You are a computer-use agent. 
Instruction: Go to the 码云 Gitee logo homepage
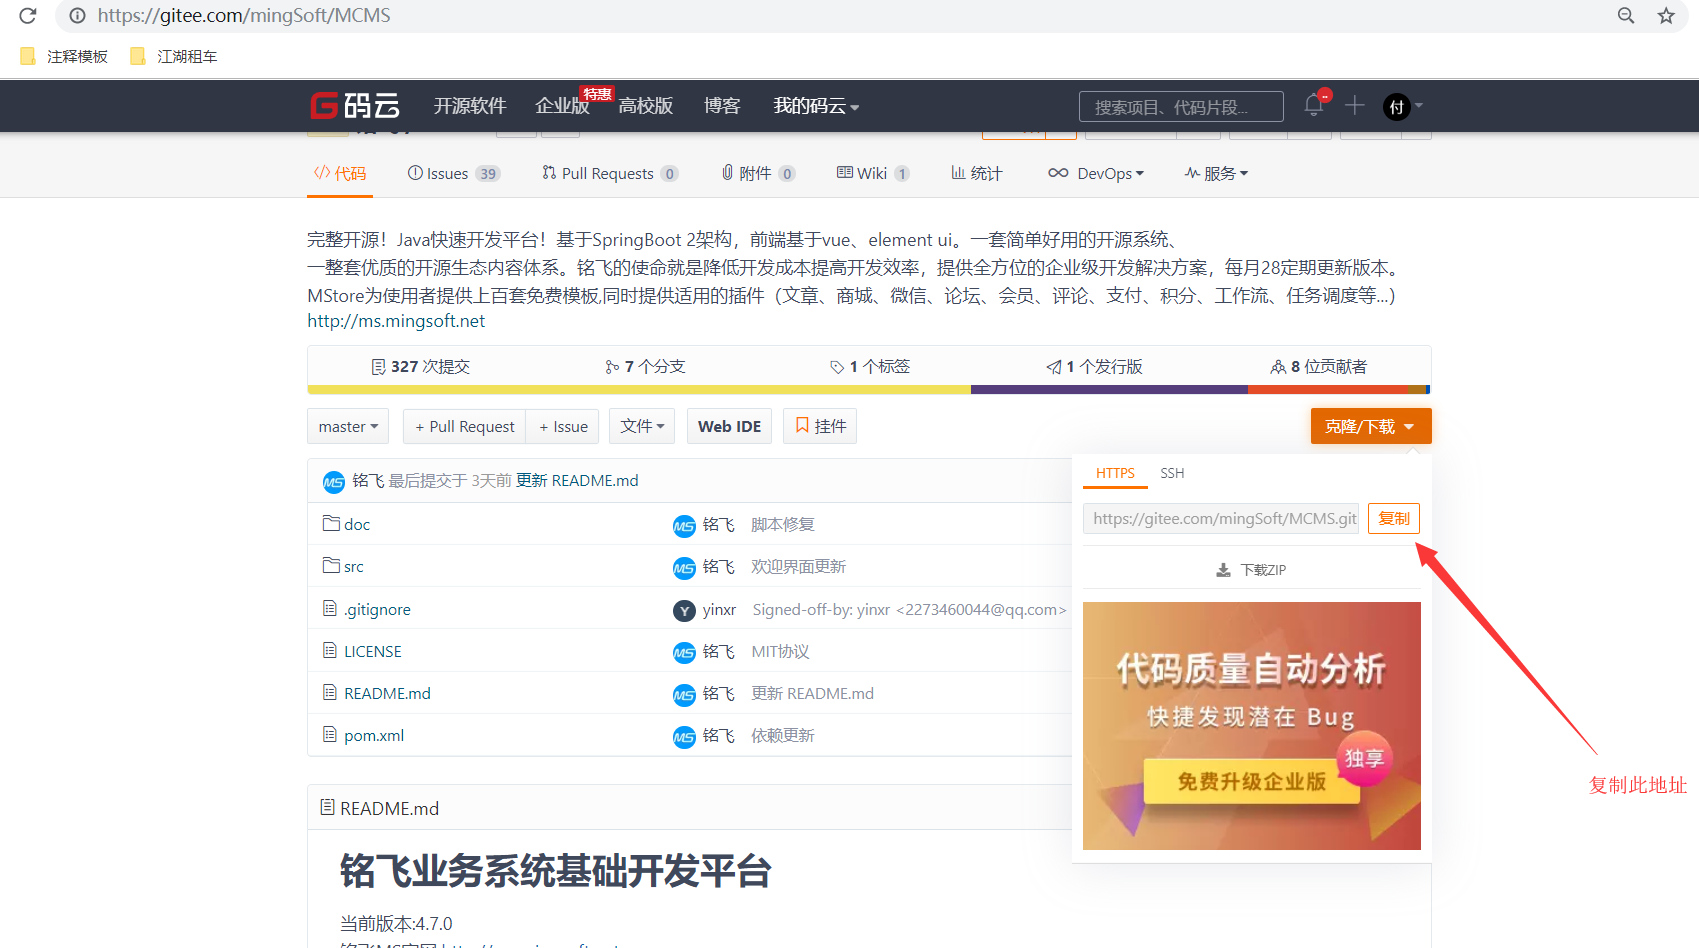click(355, 105)
